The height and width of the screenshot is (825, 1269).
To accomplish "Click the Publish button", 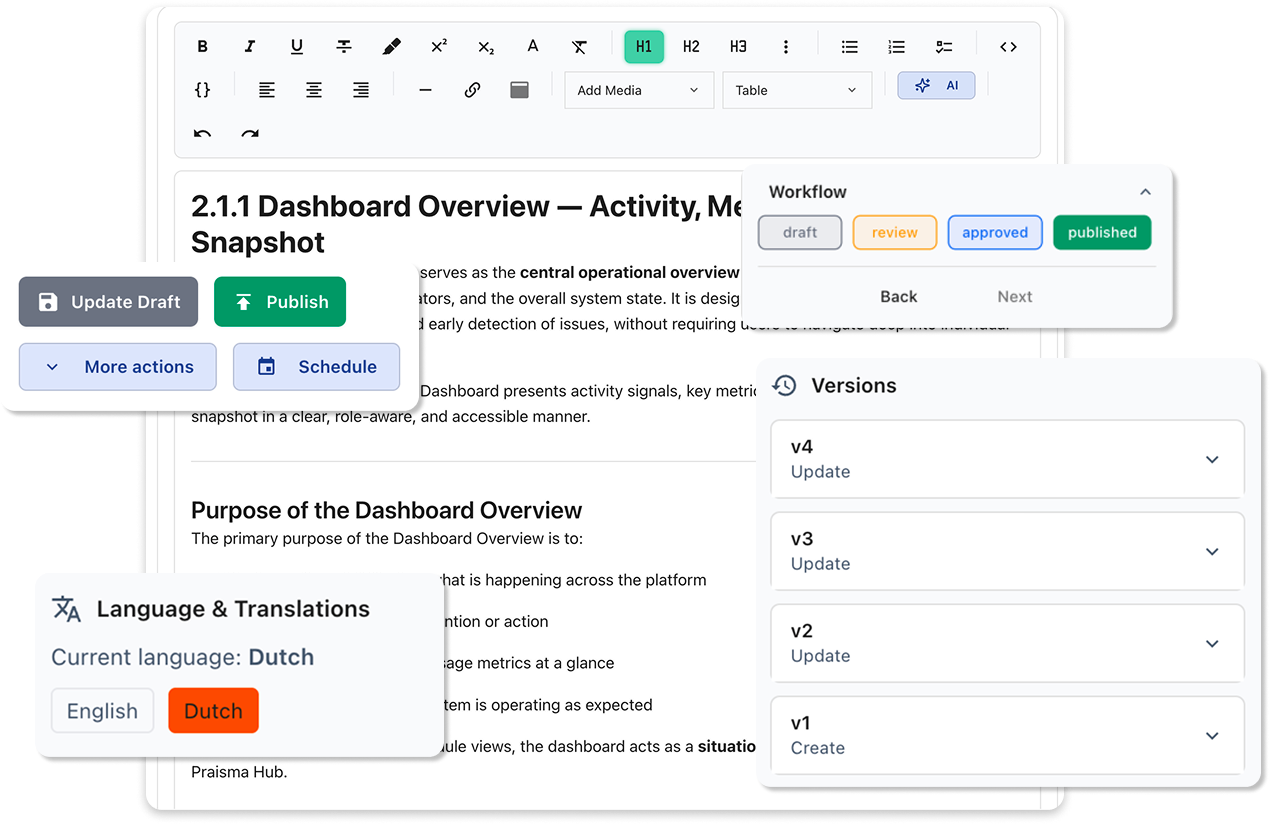I will click(280, 302).
